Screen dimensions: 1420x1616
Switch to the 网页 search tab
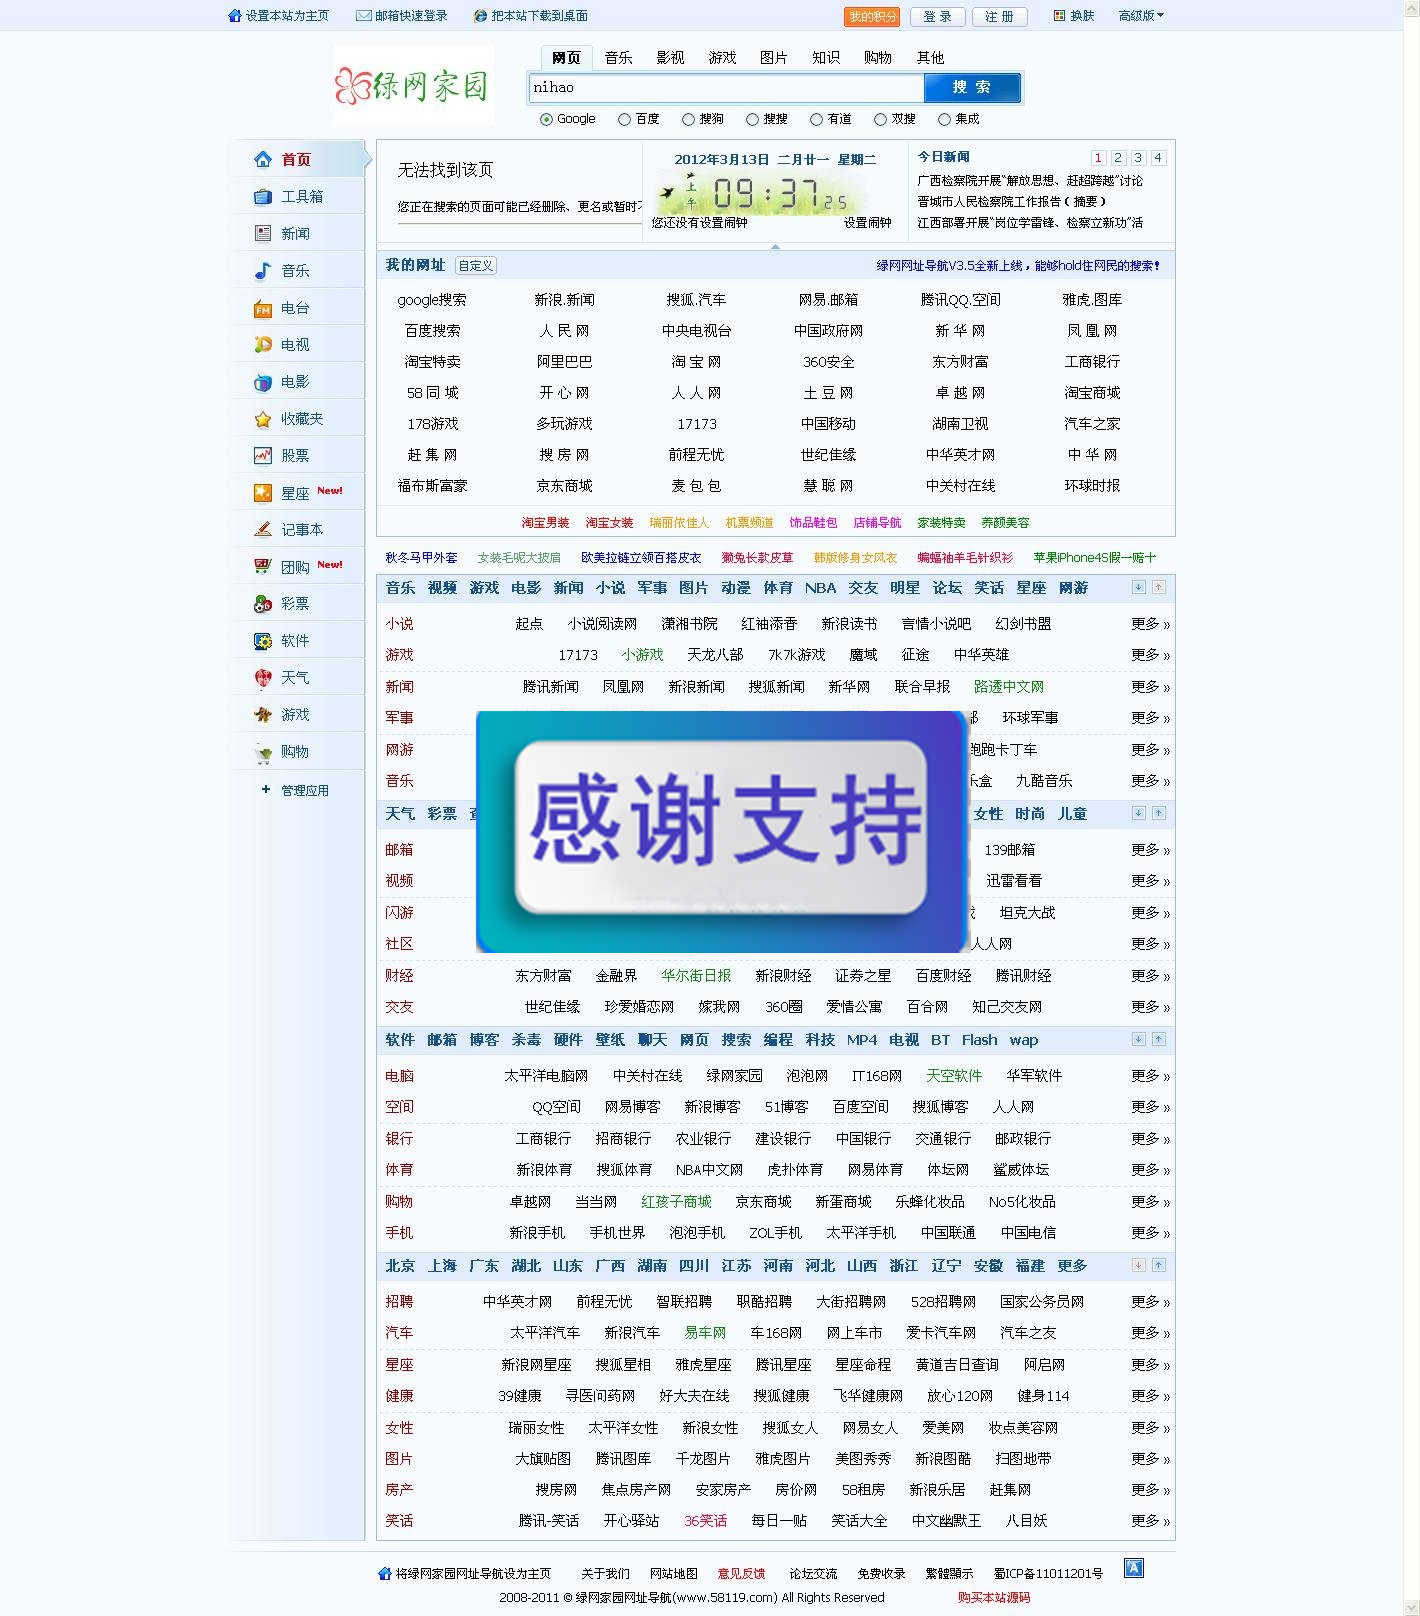[x=566, y=58]
